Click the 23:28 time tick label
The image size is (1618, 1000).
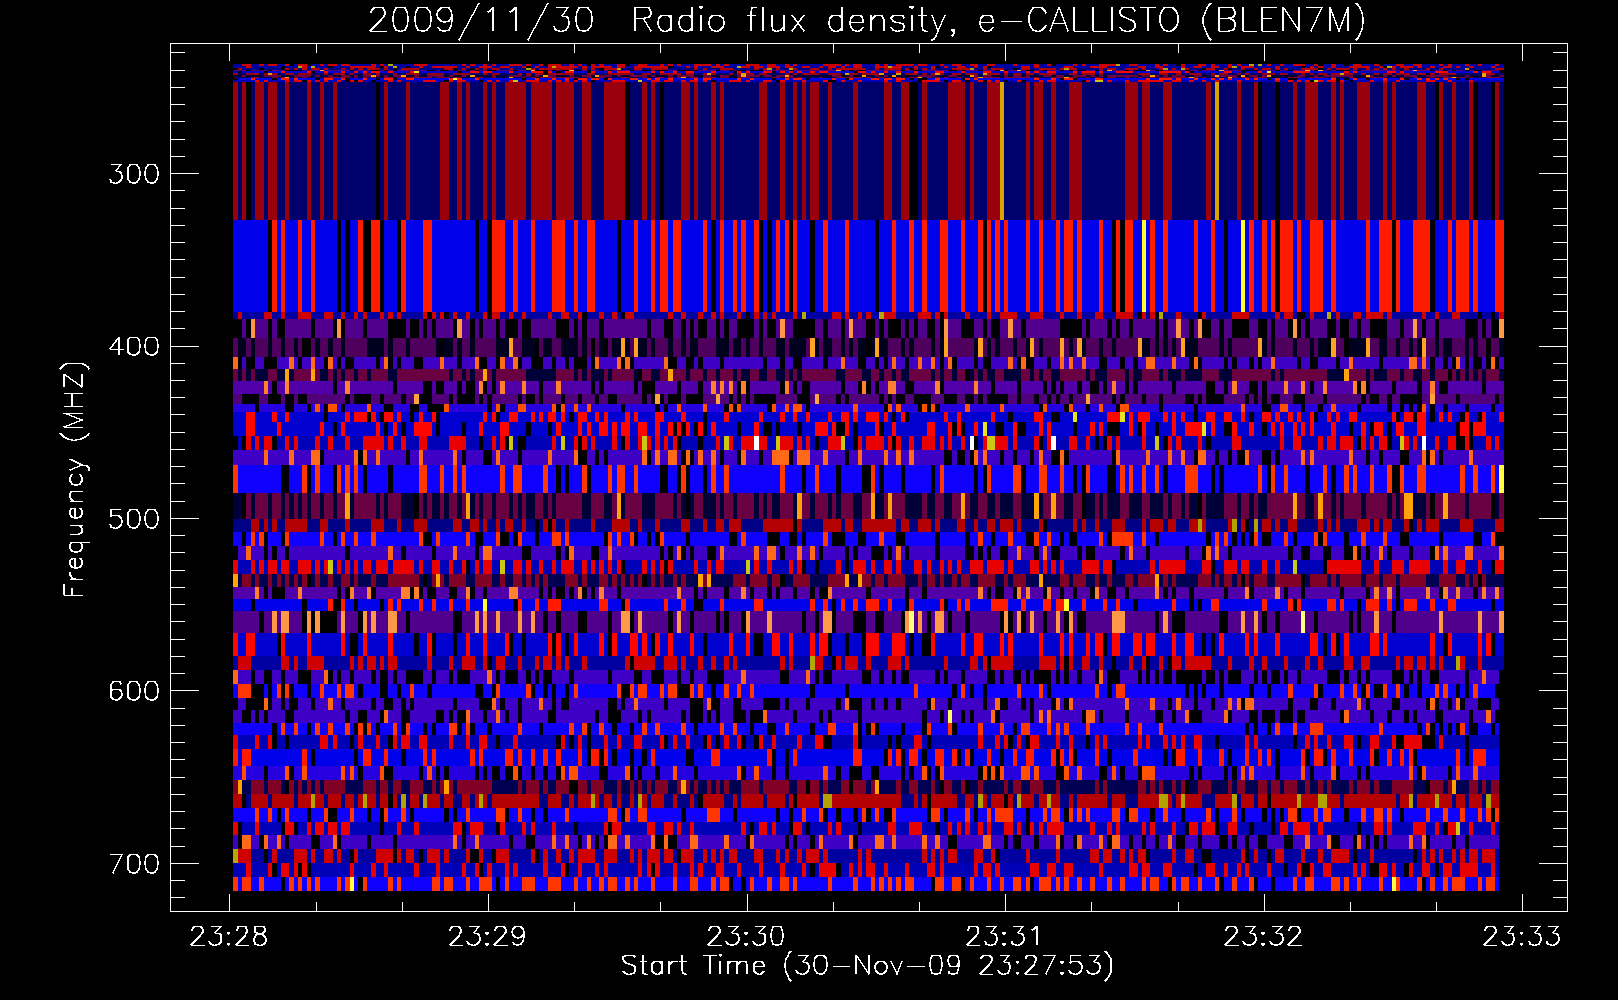tap(229, 936)
